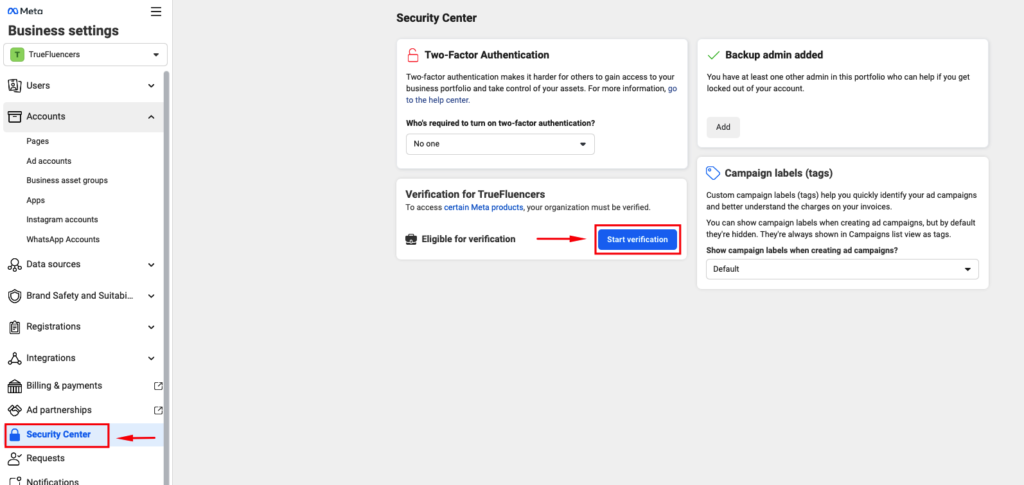1024x485 pixels.
Task: Open the 'certain Meta products' link
Action: (x=484, y=208)
